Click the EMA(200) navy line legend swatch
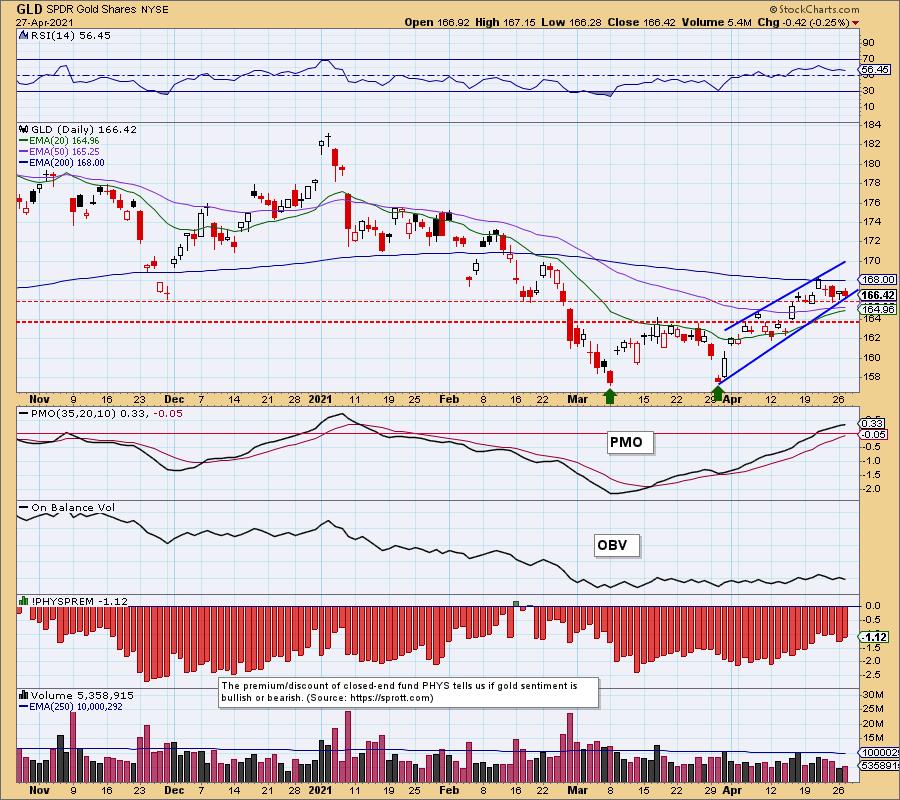Screen dimensions: 900x800 click(24, 162)
